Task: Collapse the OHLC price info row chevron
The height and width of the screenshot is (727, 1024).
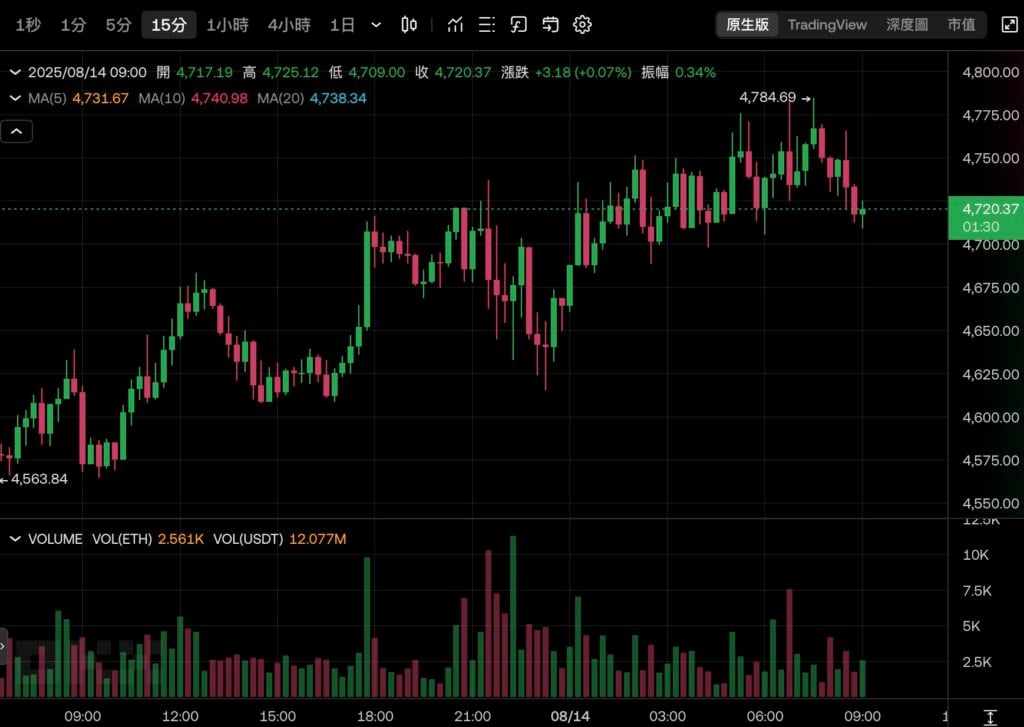Action: coord(14,72)
